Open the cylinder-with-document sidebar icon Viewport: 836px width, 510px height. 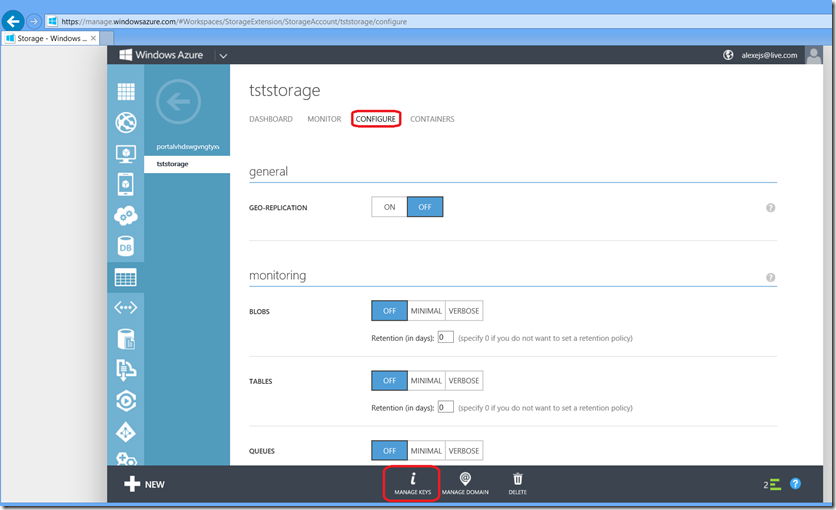(x=126, y=339)
